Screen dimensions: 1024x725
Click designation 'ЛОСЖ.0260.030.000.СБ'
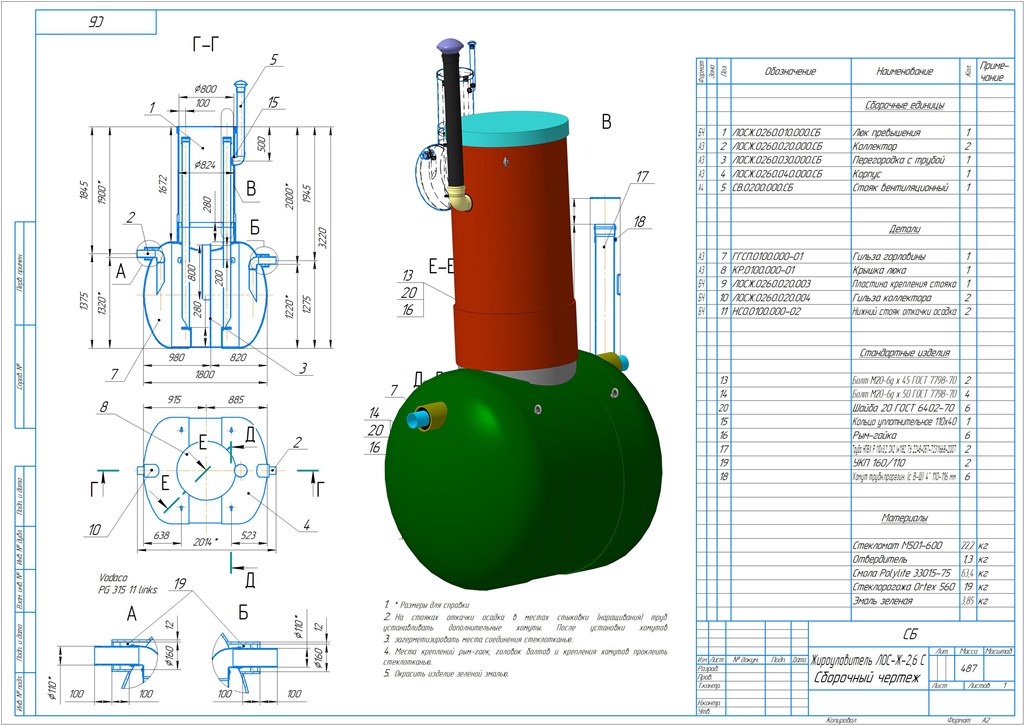(x=777, y=160)
